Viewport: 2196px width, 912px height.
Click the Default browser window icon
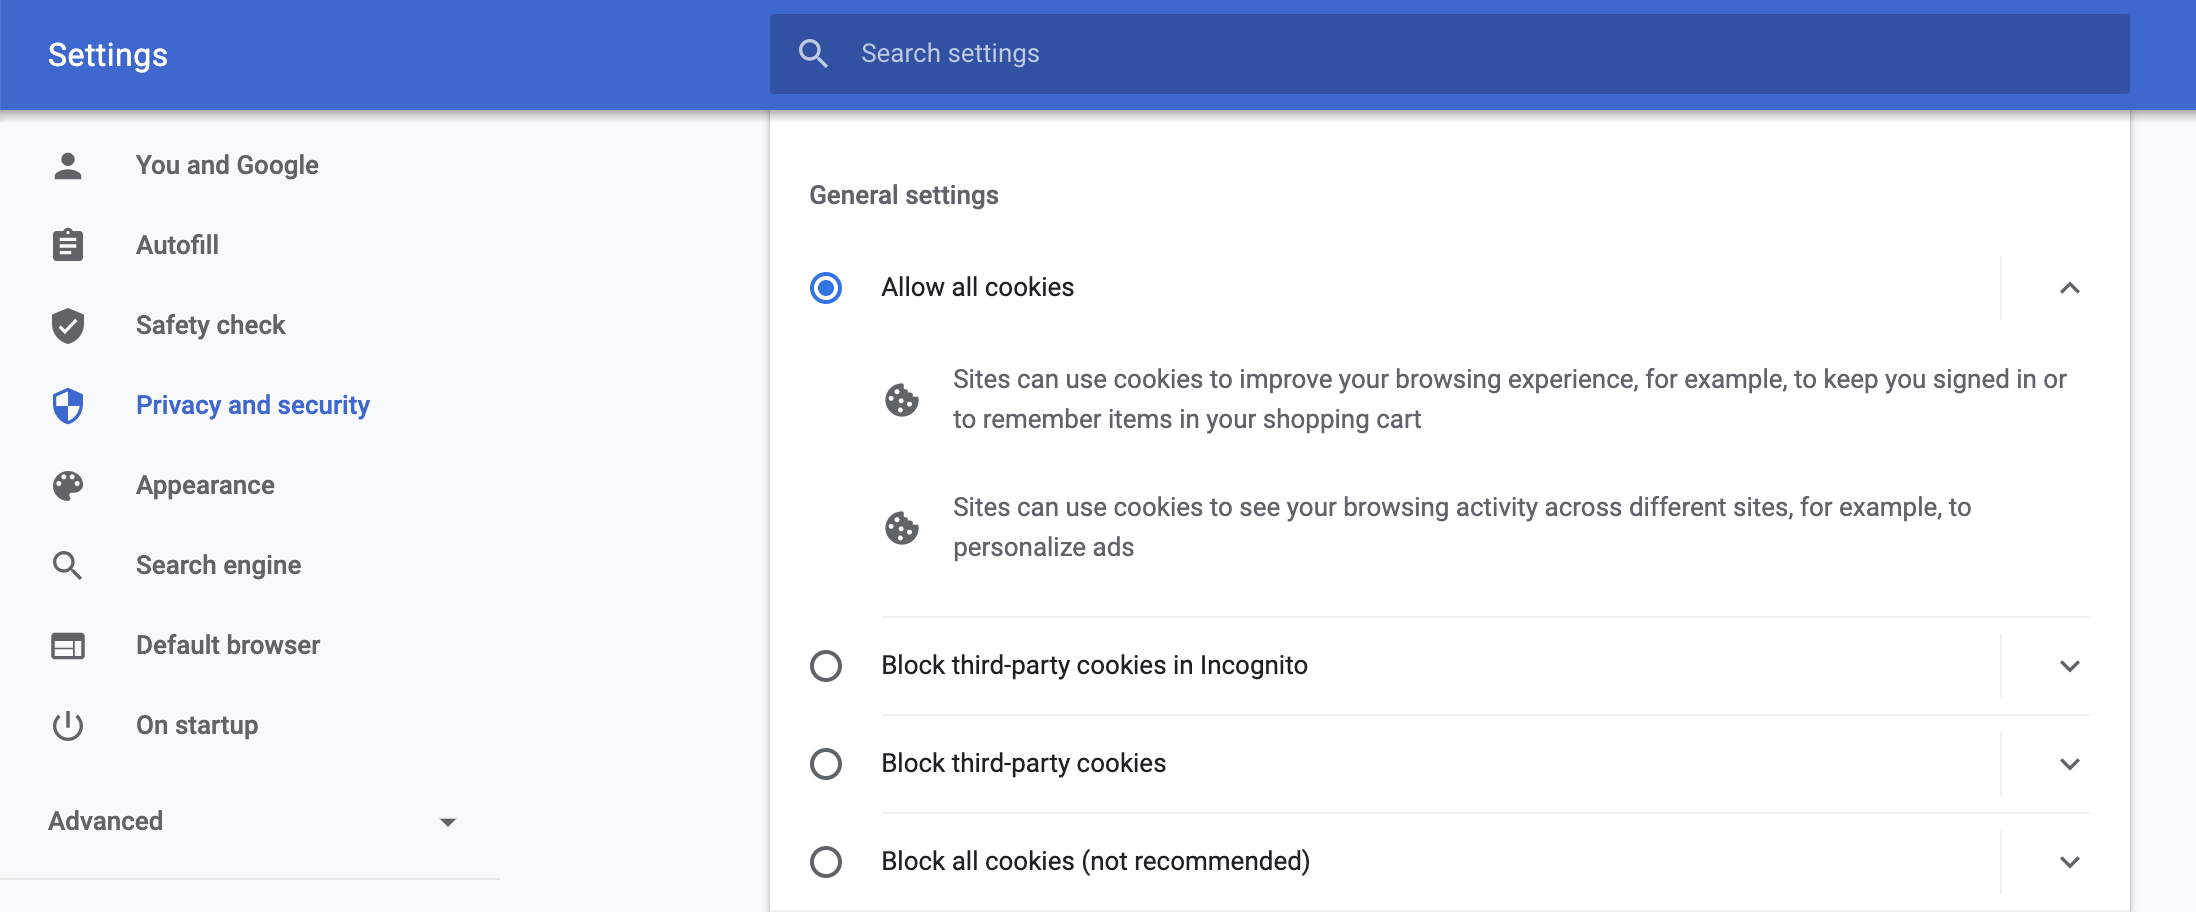(68, 646)
